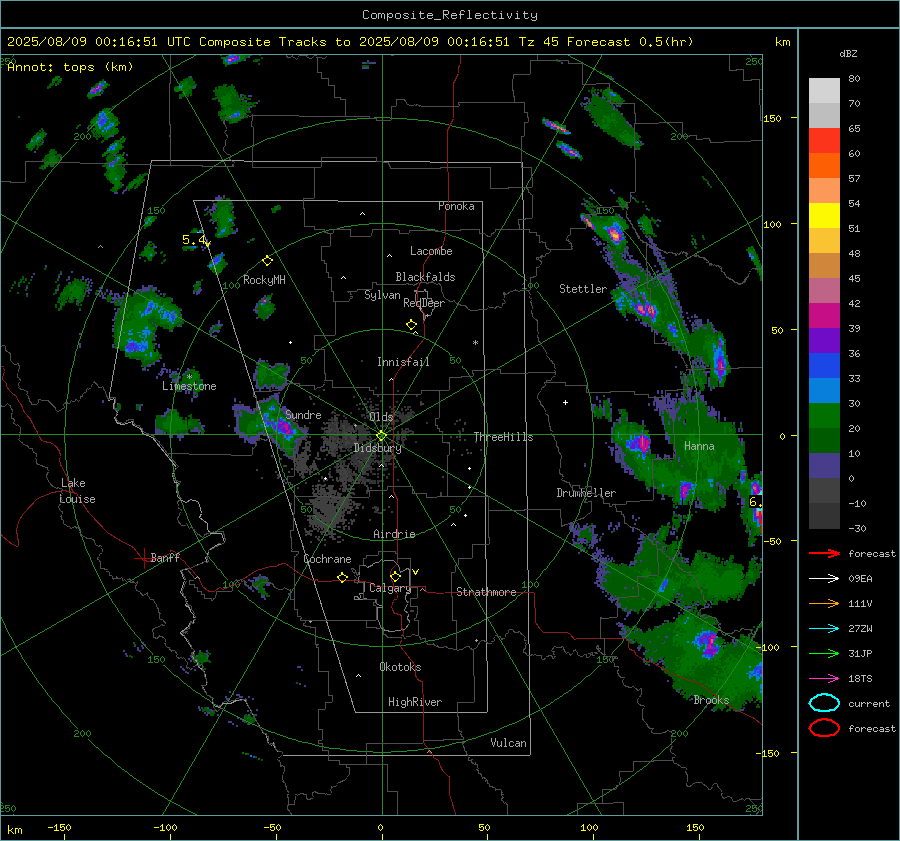
Task: Click the Banff label
Action: [165, 557]
